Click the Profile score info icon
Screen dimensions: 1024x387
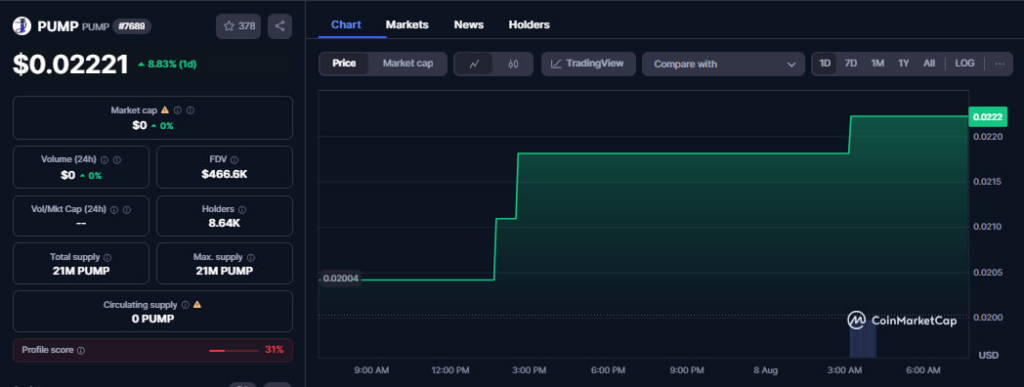coord(81,350)
